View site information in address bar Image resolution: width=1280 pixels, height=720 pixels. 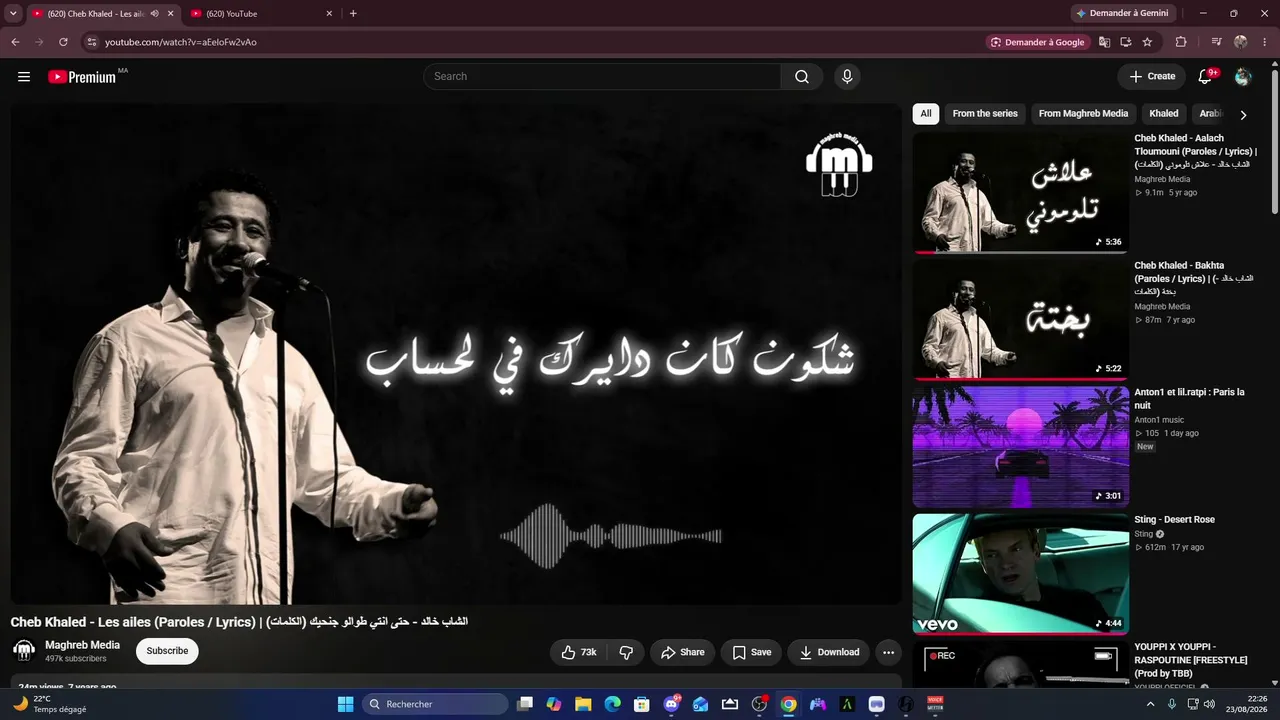91,42
